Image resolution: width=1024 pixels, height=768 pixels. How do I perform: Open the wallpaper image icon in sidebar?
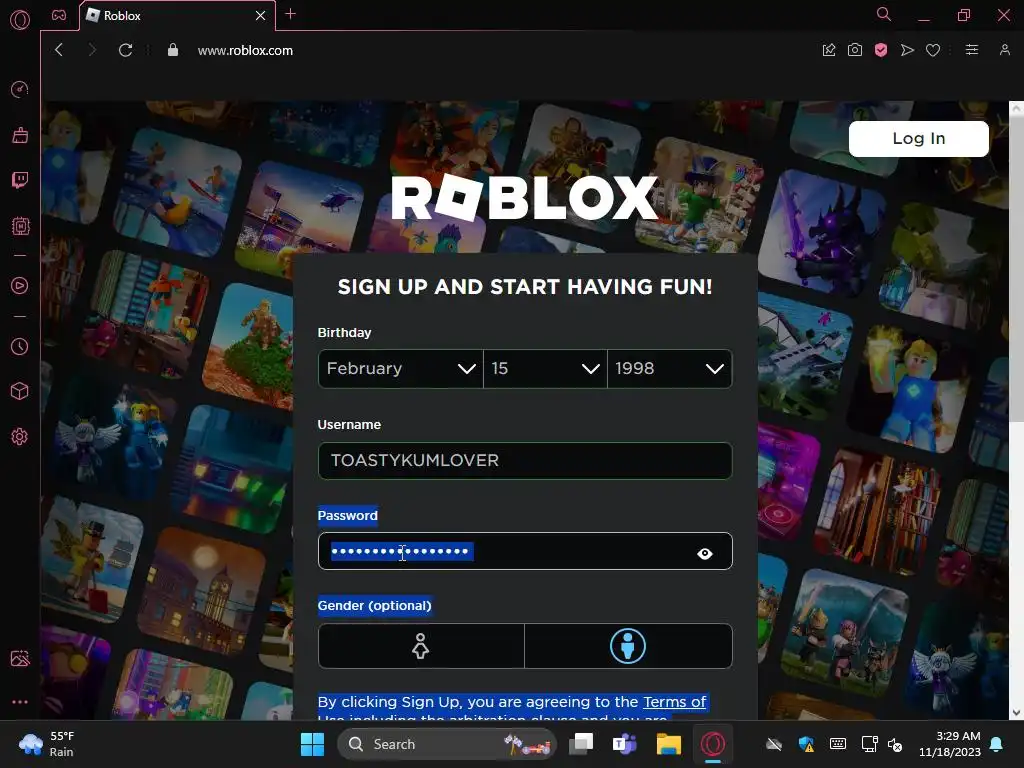click(x=20, y=658)
